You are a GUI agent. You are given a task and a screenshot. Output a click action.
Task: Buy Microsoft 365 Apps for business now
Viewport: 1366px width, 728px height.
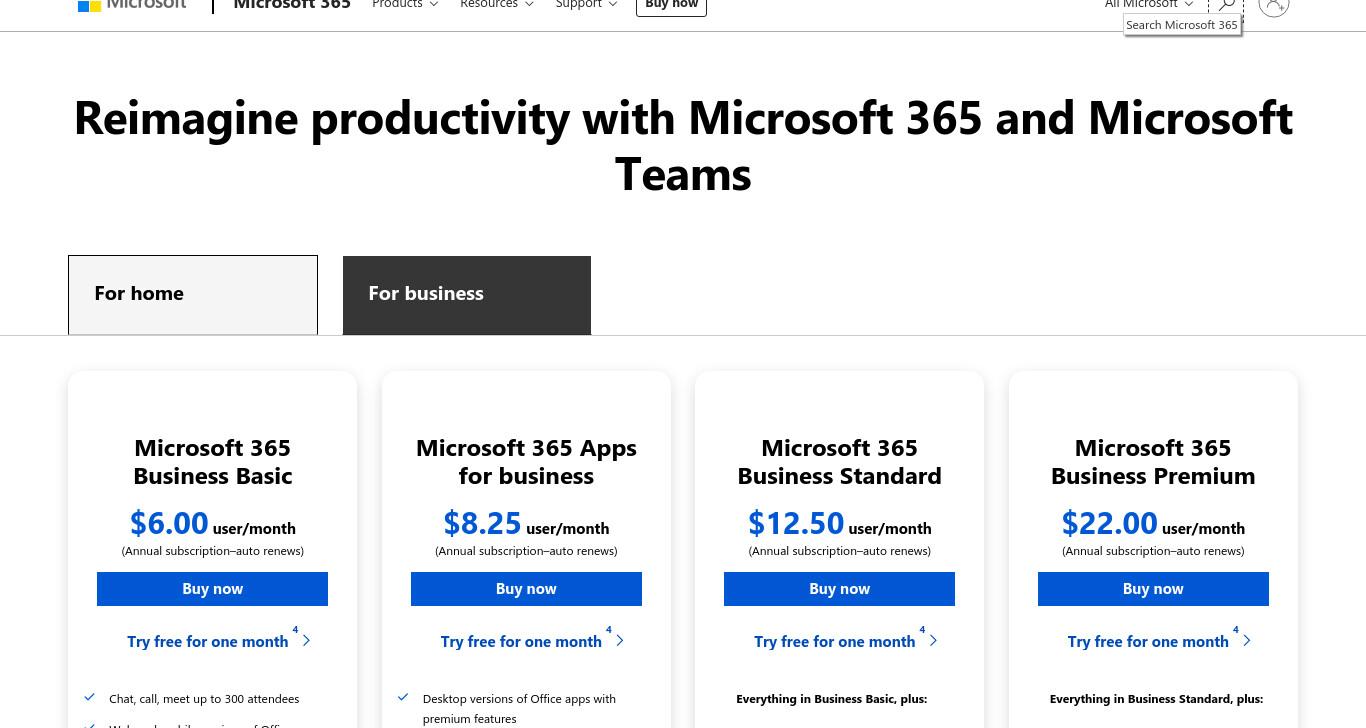coord(526,589)
